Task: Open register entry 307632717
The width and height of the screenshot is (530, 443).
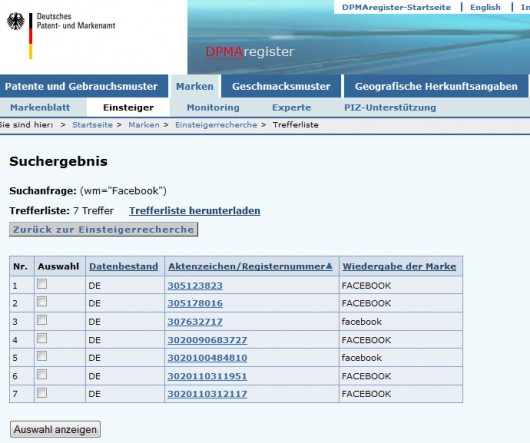Action: coord(195,322)
